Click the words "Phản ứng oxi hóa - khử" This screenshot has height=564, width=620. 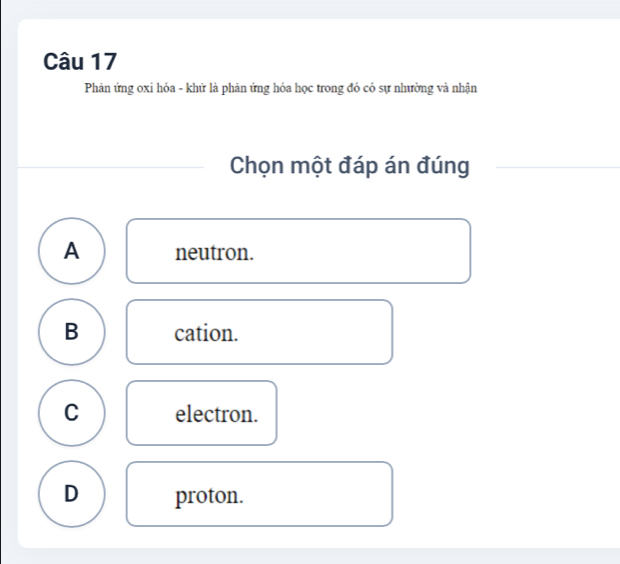click(136, 89)
